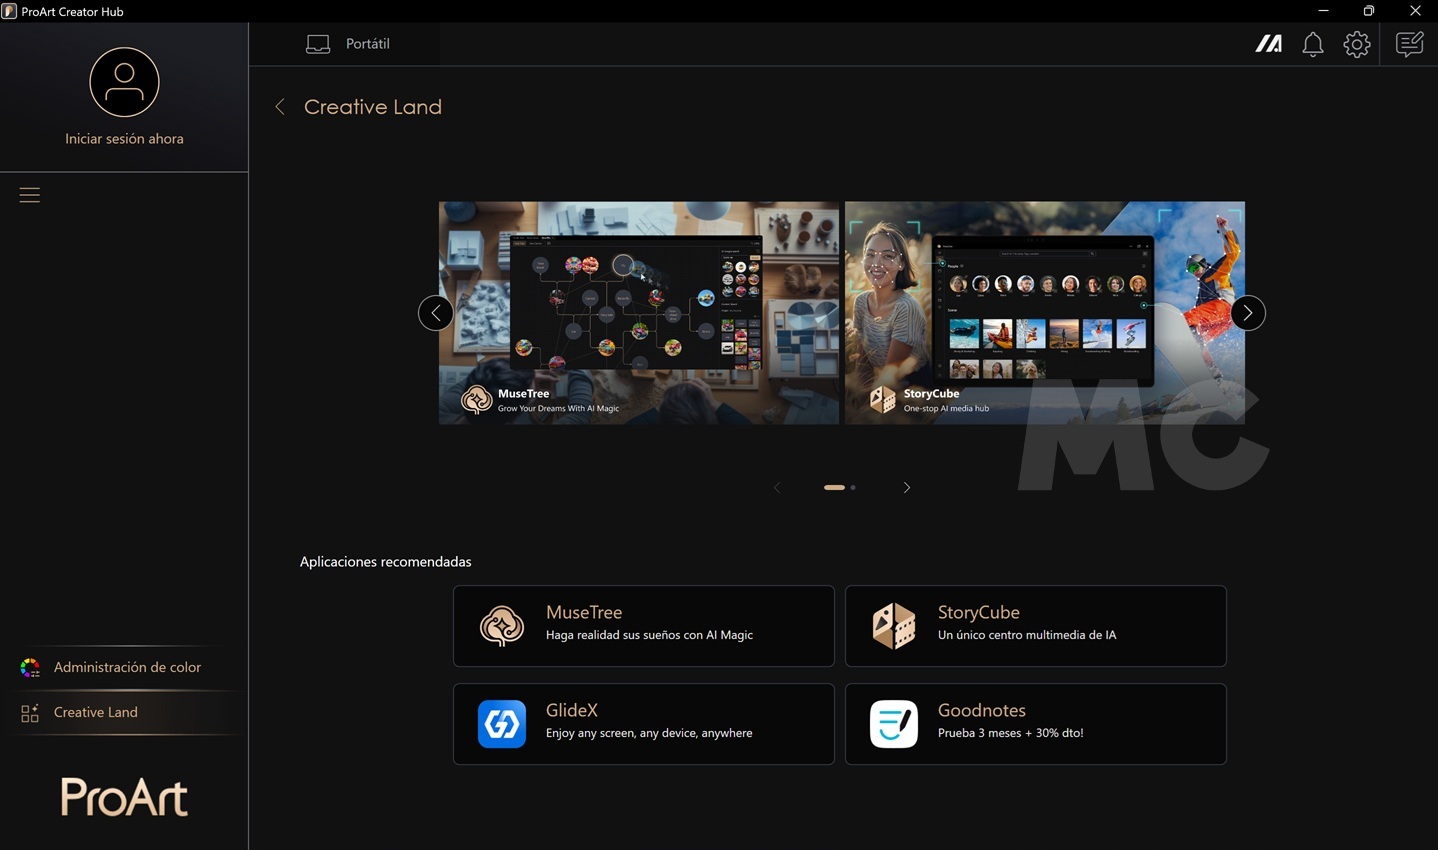Image resolution: width=1438 pixels, height=850 pixels.
Task: Open the MuseTree recommended app card
Action: click(x=644, y=626)
